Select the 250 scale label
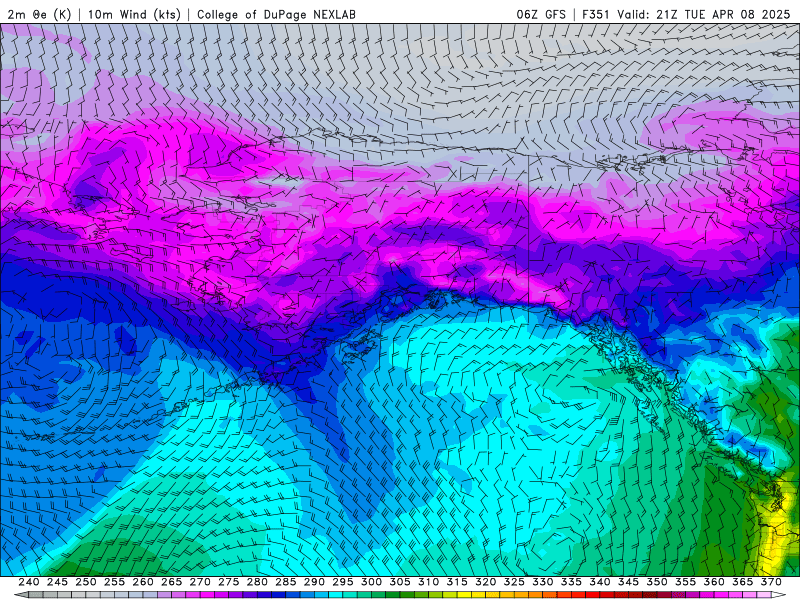 coord(86,582)
